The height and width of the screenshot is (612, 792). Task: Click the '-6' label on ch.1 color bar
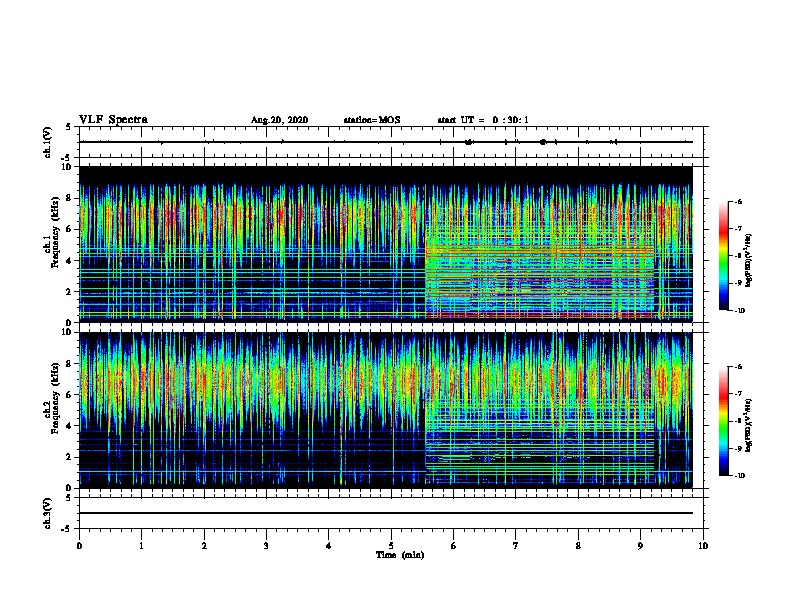(738, 201)
